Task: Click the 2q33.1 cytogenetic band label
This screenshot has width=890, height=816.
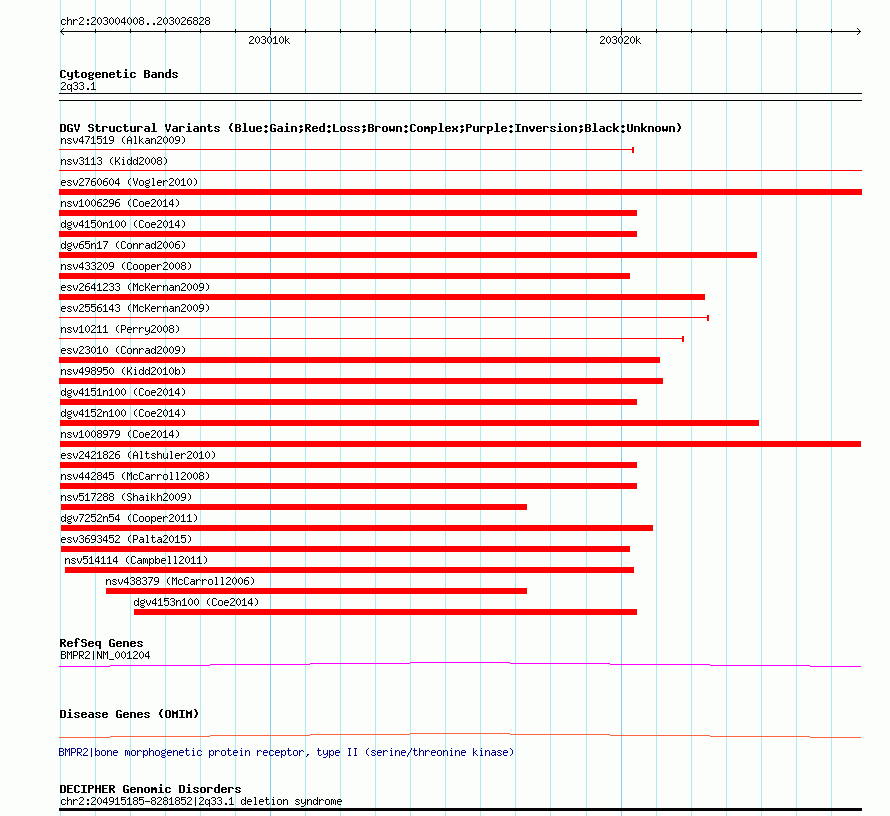Action: (78, 86)
